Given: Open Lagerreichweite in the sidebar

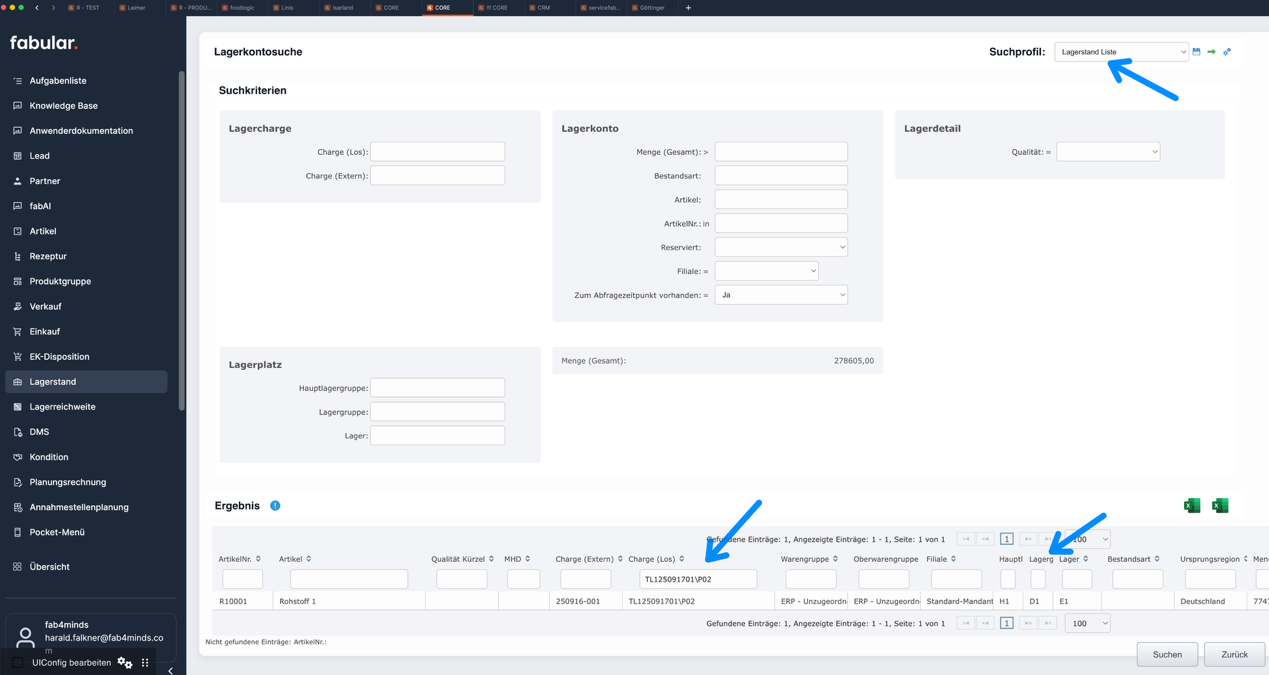Looking at the screenshot, I should tap(62, 407).
